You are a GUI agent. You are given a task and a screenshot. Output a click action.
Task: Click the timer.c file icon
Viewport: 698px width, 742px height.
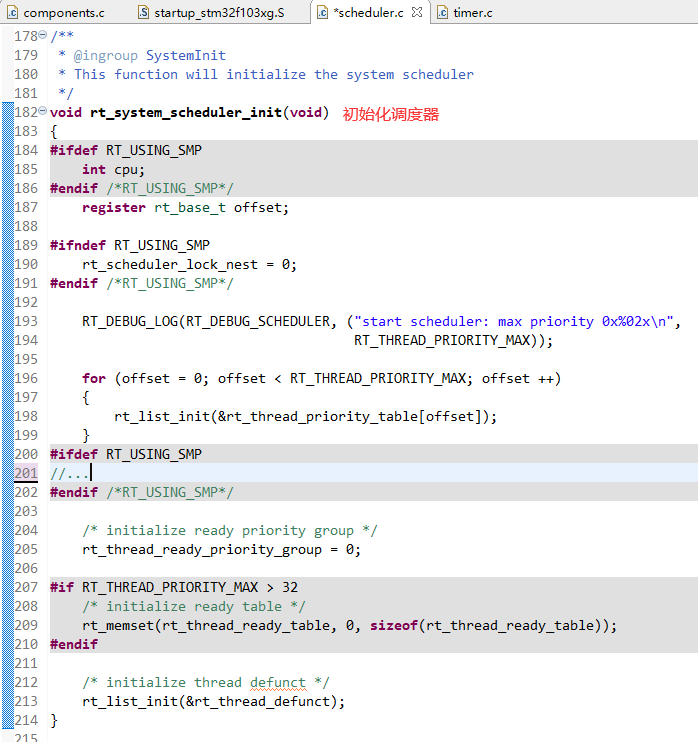click(442, 13)
